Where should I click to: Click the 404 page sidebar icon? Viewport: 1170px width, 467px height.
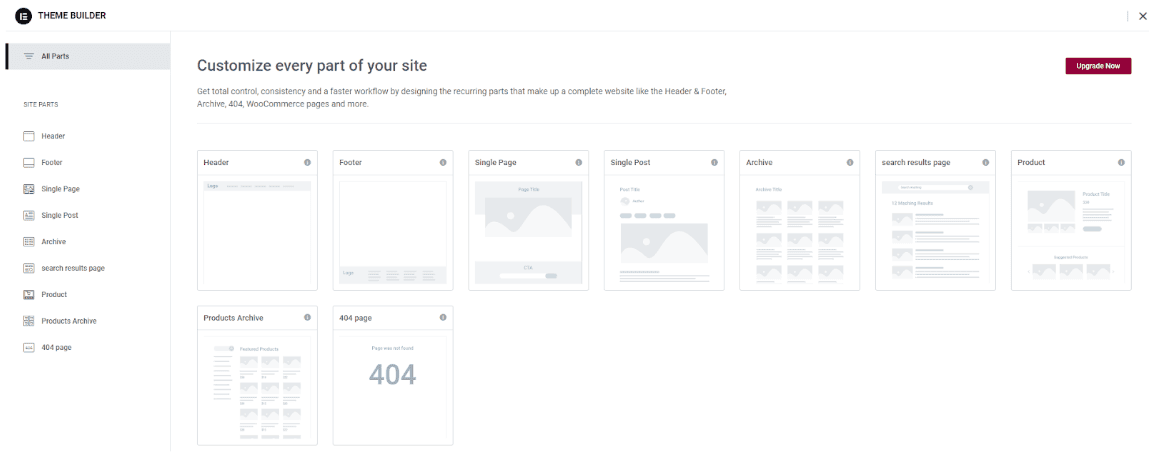coord(29,348)
